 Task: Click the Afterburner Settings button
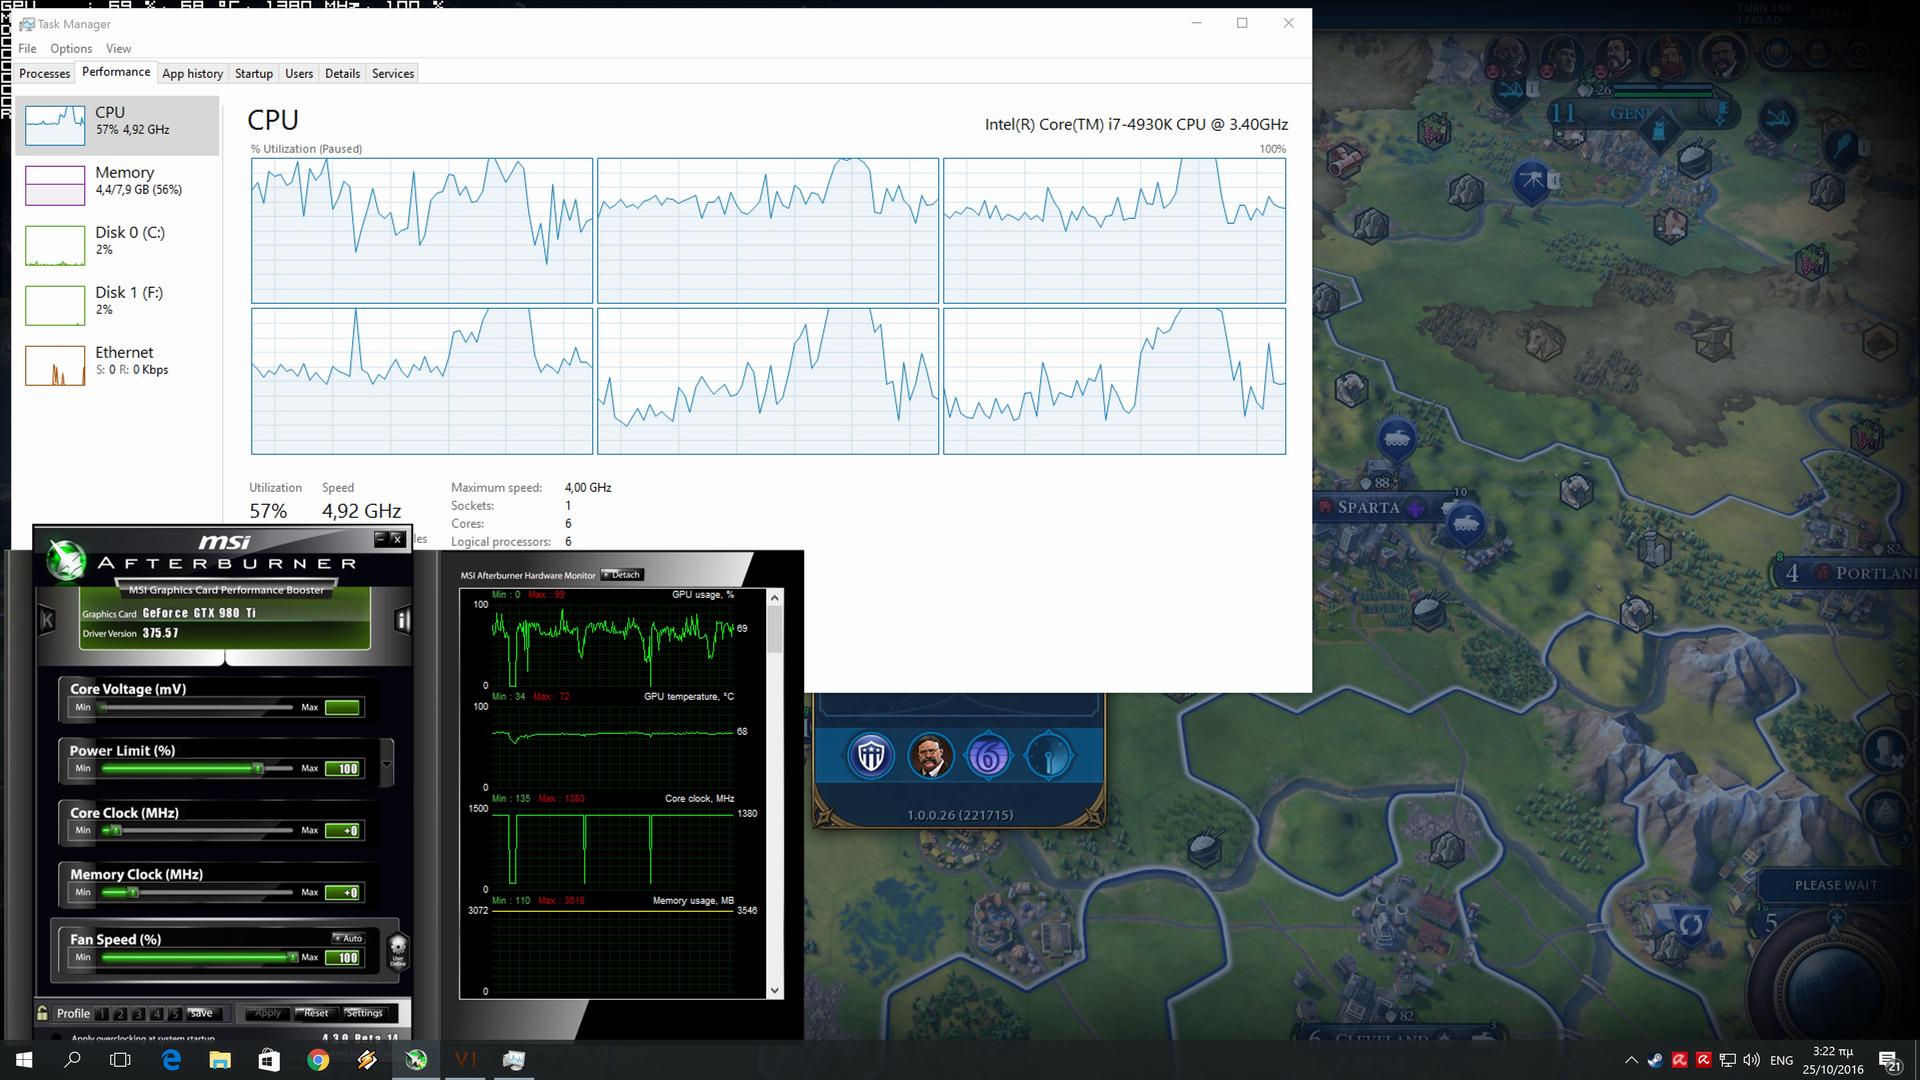364,1013
